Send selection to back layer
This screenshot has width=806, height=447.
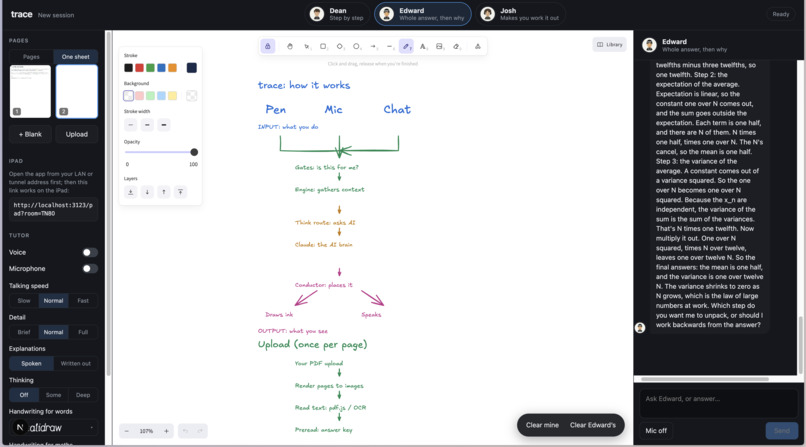click(131, 192)
